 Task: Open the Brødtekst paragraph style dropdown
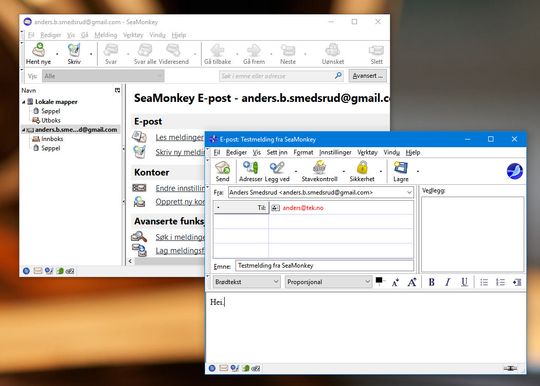coord(247,282)
